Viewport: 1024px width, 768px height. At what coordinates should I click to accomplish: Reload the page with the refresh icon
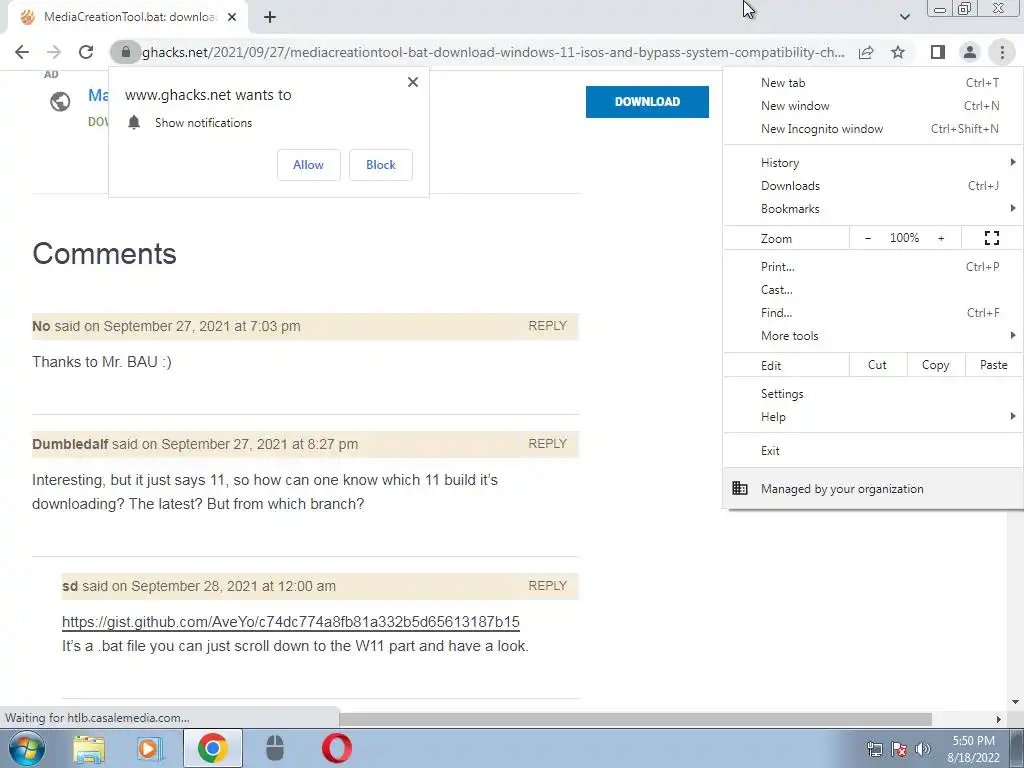86,52
